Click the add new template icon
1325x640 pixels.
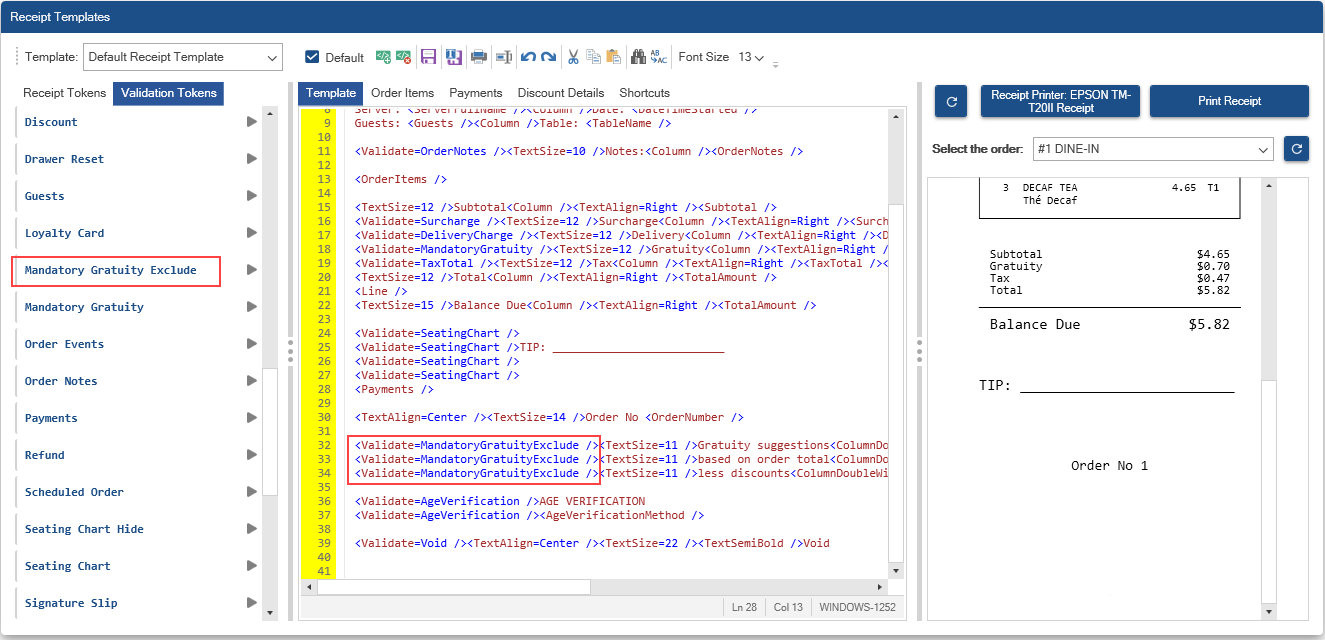click(384, 57)
